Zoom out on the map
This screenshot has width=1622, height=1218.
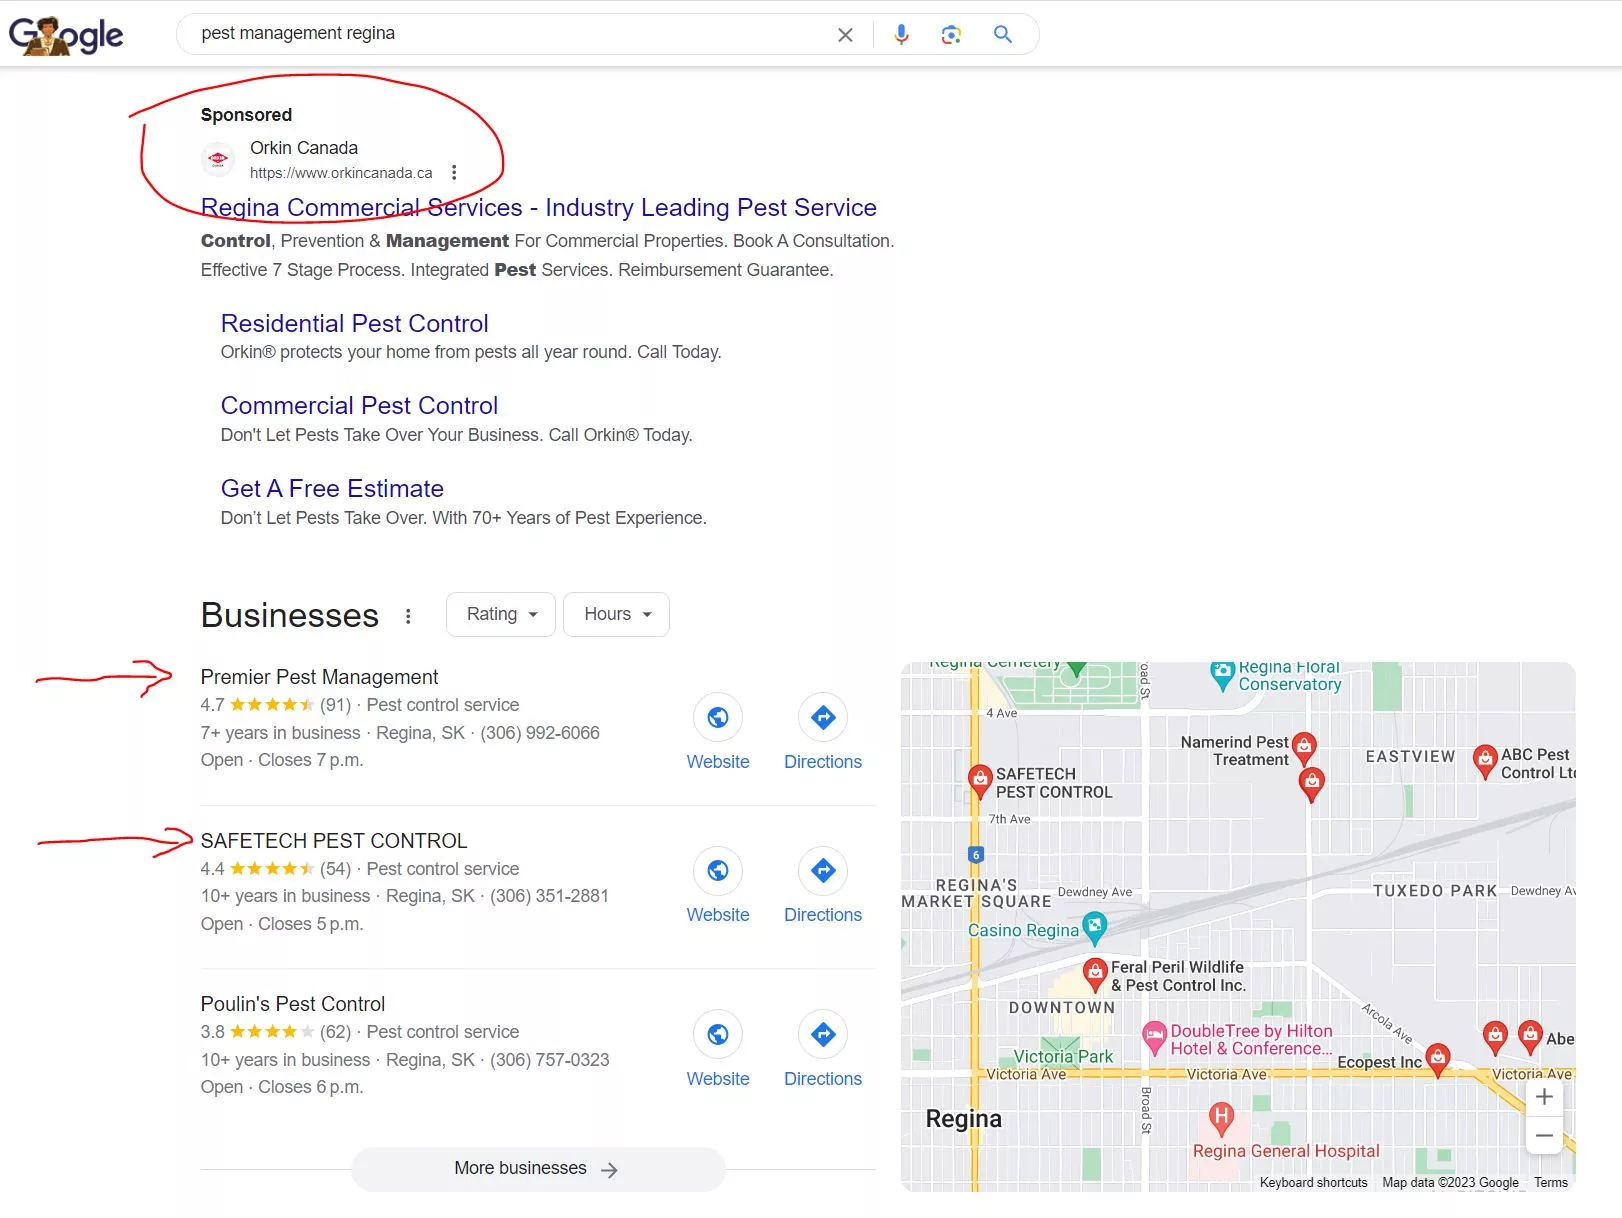(1544, 1135)
